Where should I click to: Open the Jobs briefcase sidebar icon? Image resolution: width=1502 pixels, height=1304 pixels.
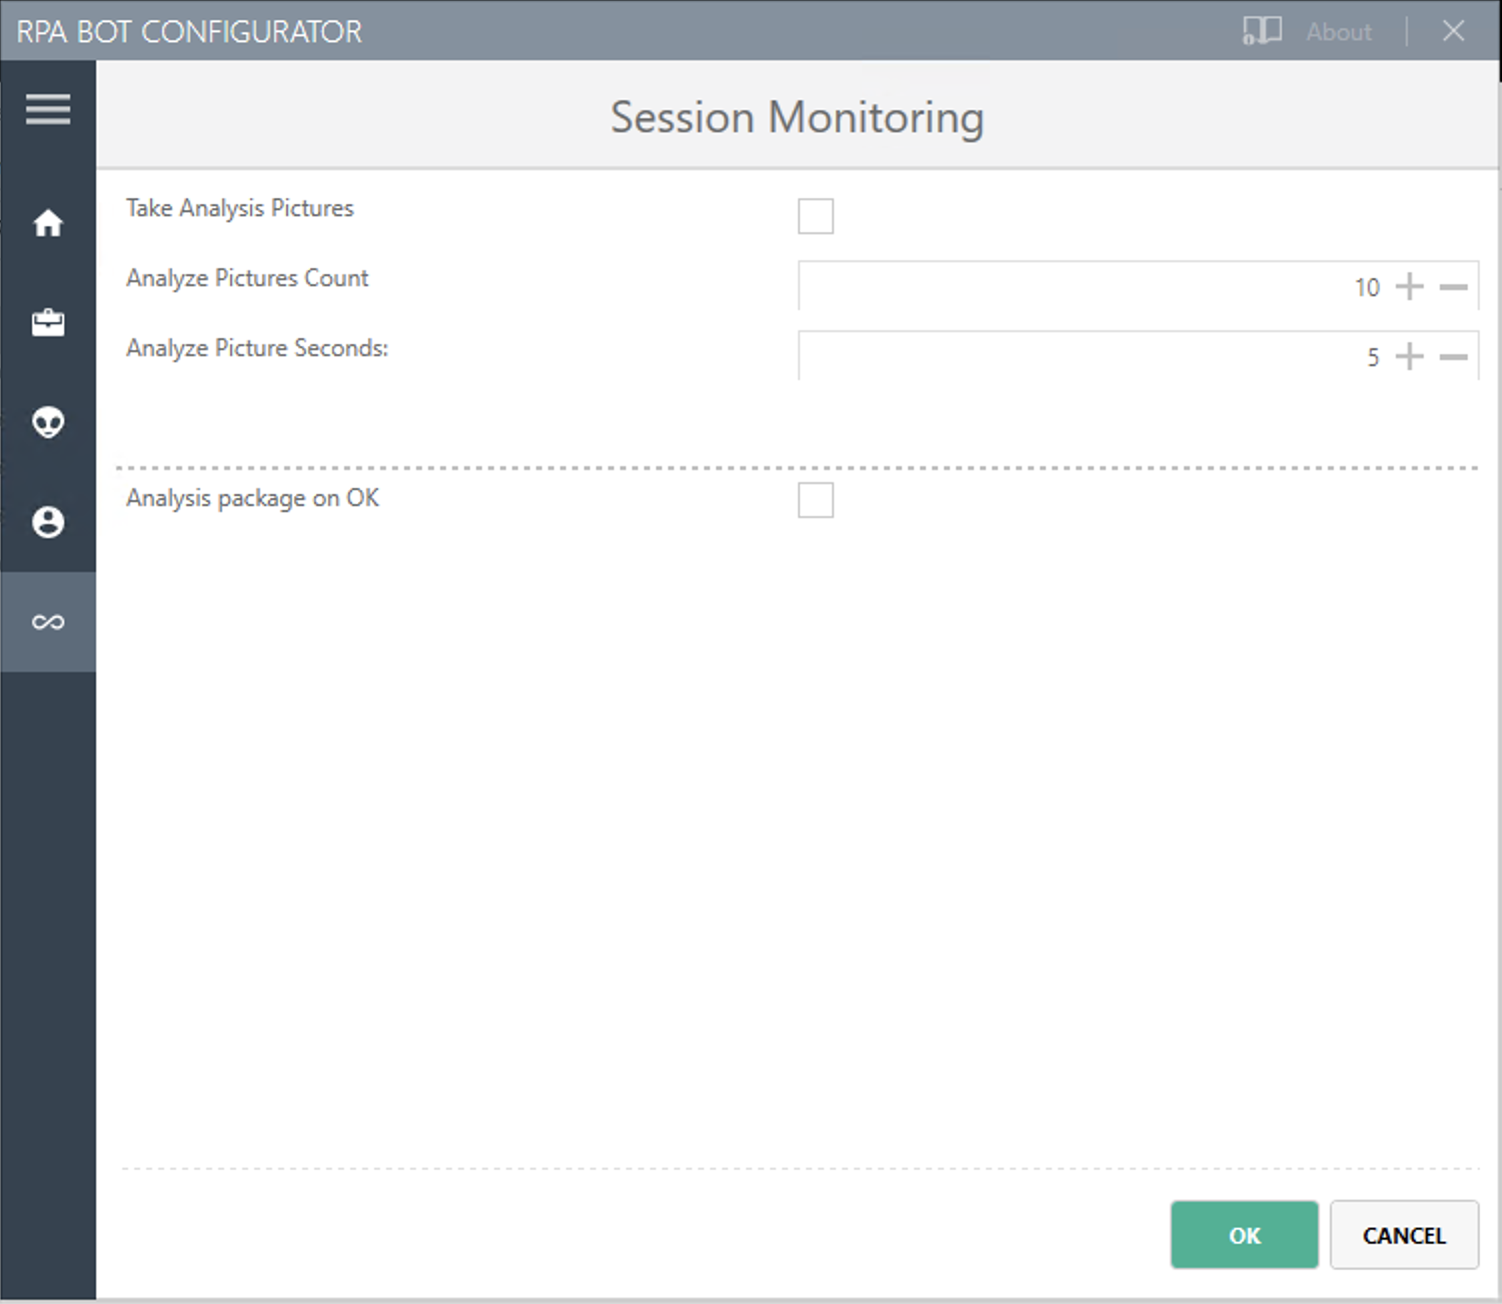(x=47, y=323)
